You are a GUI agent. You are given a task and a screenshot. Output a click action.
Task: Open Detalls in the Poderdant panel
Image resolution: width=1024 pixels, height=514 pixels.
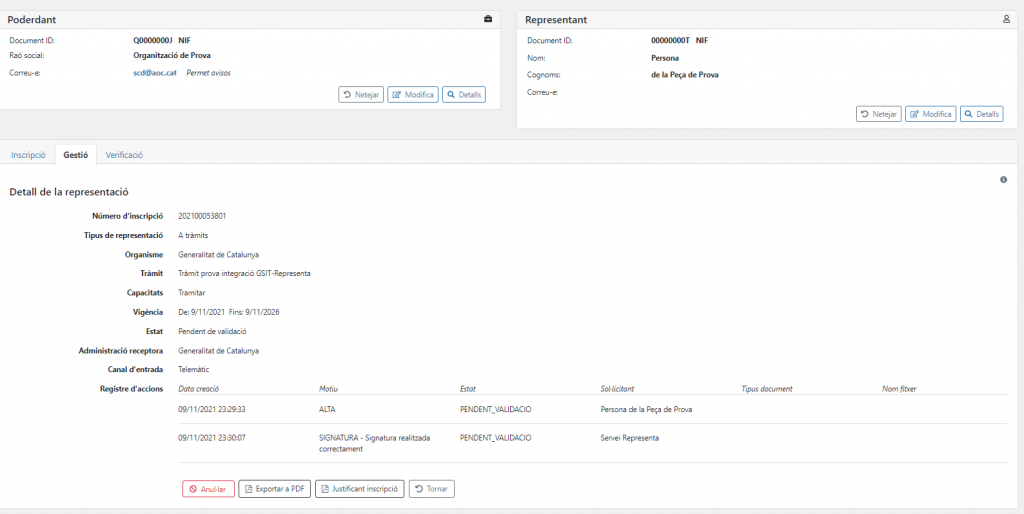point(463,95)
